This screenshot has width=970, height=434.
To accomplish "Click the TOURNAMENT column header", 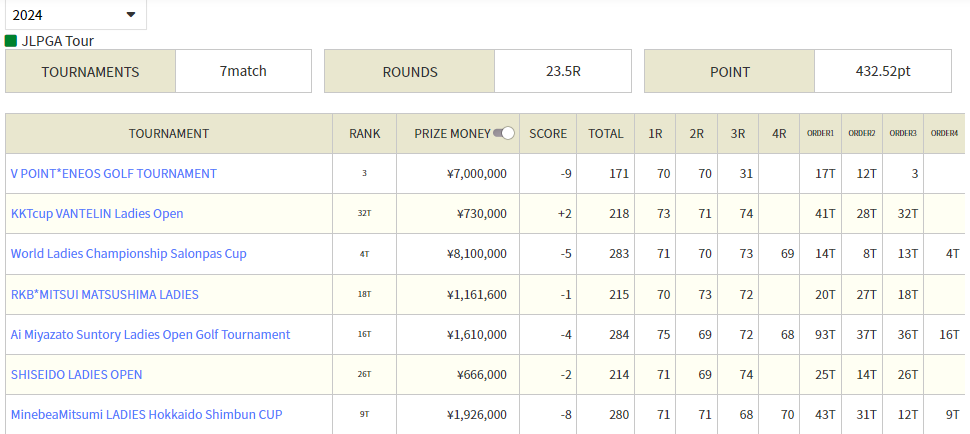I will tap(169, 134).
